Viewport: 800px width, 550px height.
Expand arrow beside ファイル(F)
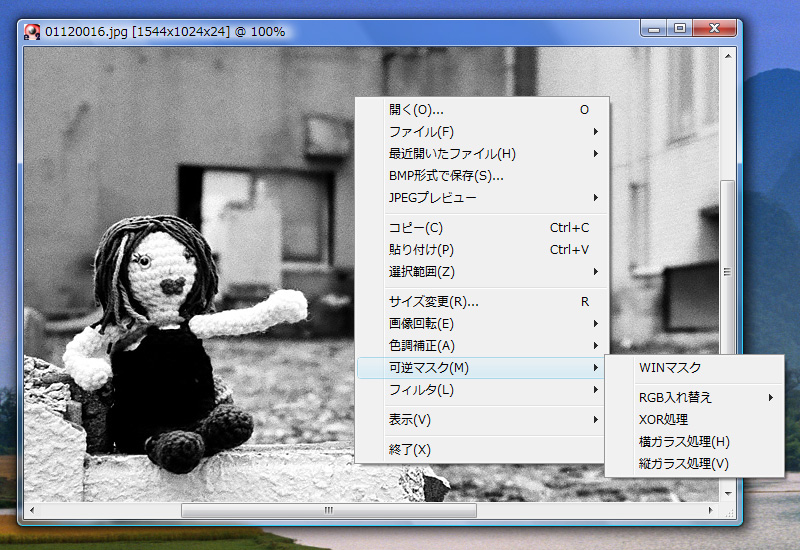(x=595, y=132)
